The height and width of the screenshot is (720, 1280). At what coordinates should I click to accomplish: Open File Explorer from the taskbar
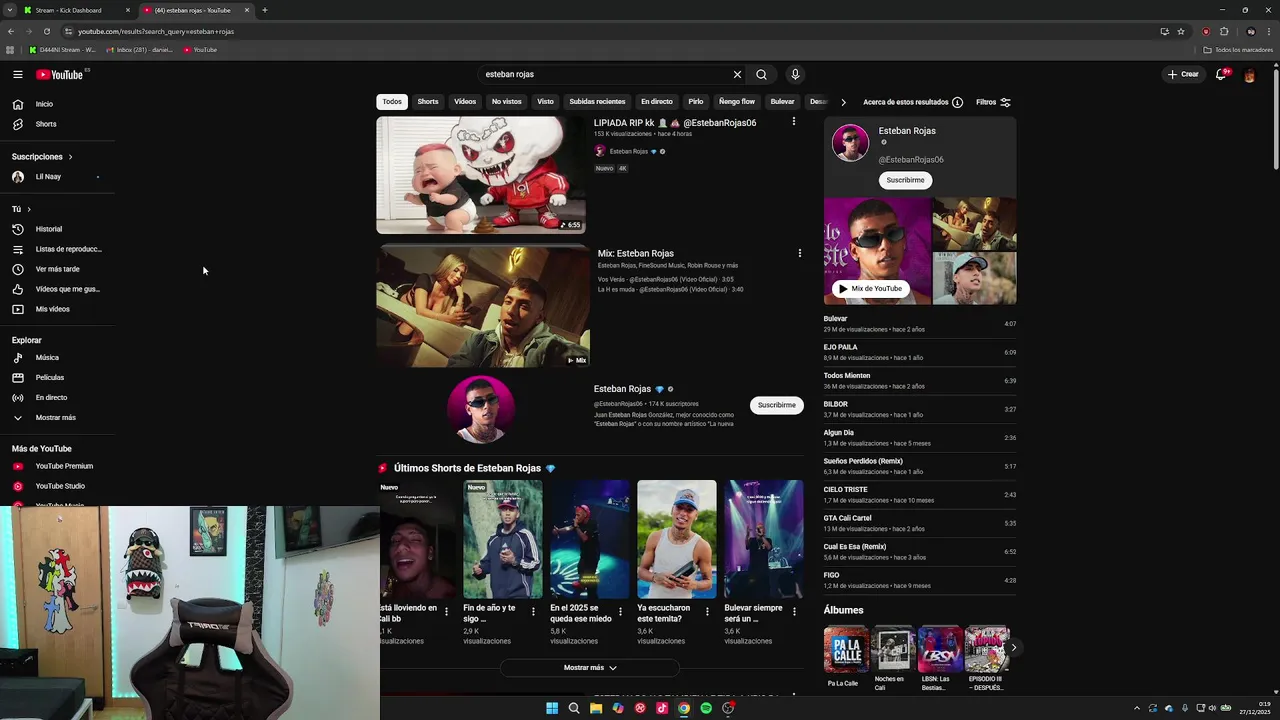pos(596,708)
